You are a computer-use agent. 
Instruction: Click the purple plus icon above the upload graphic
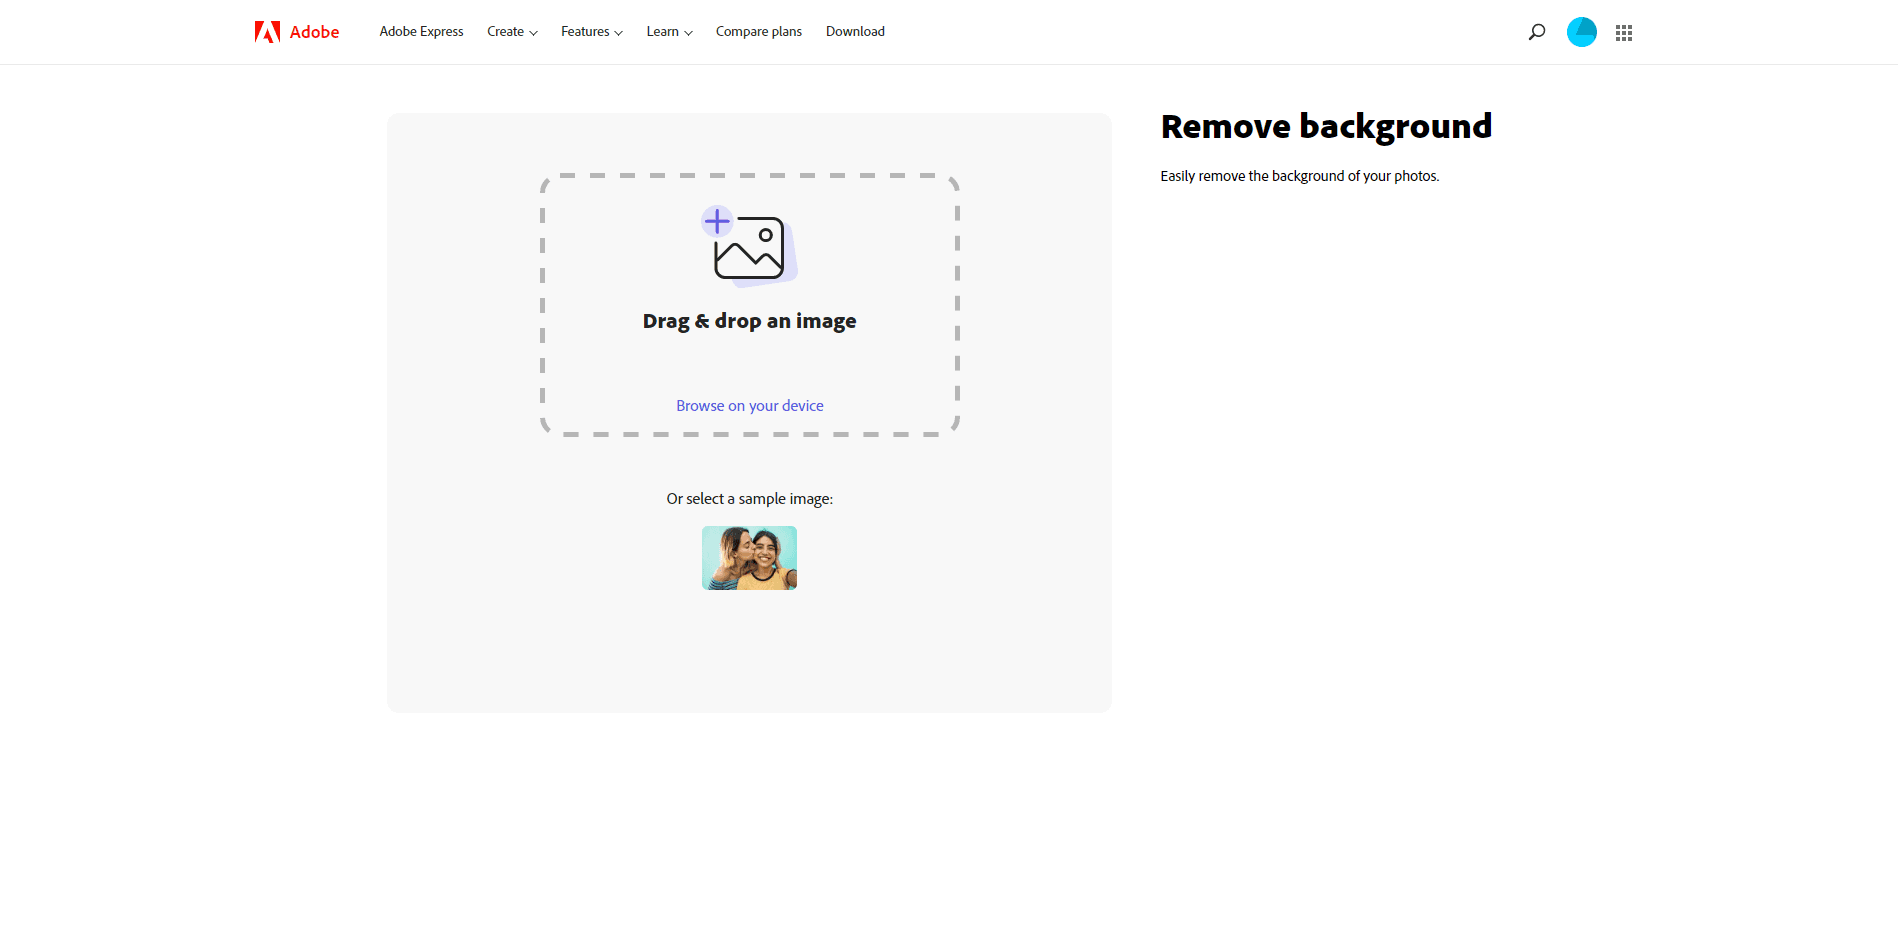coord(717,222)
